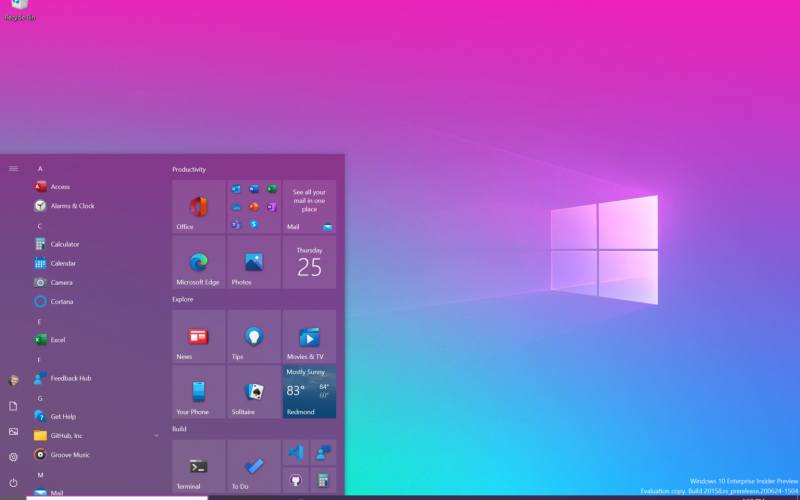Launch Excel from the app list
The image size is (800, 500).
[x=97, y=340]
